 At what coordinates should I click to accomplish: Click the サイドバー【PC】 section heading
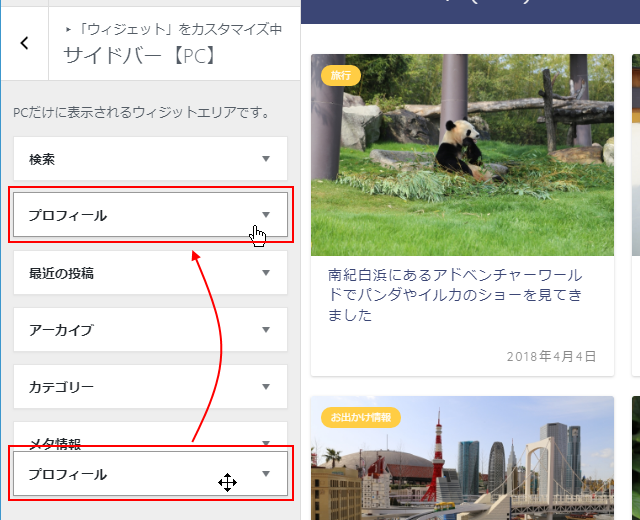(141, 56)
